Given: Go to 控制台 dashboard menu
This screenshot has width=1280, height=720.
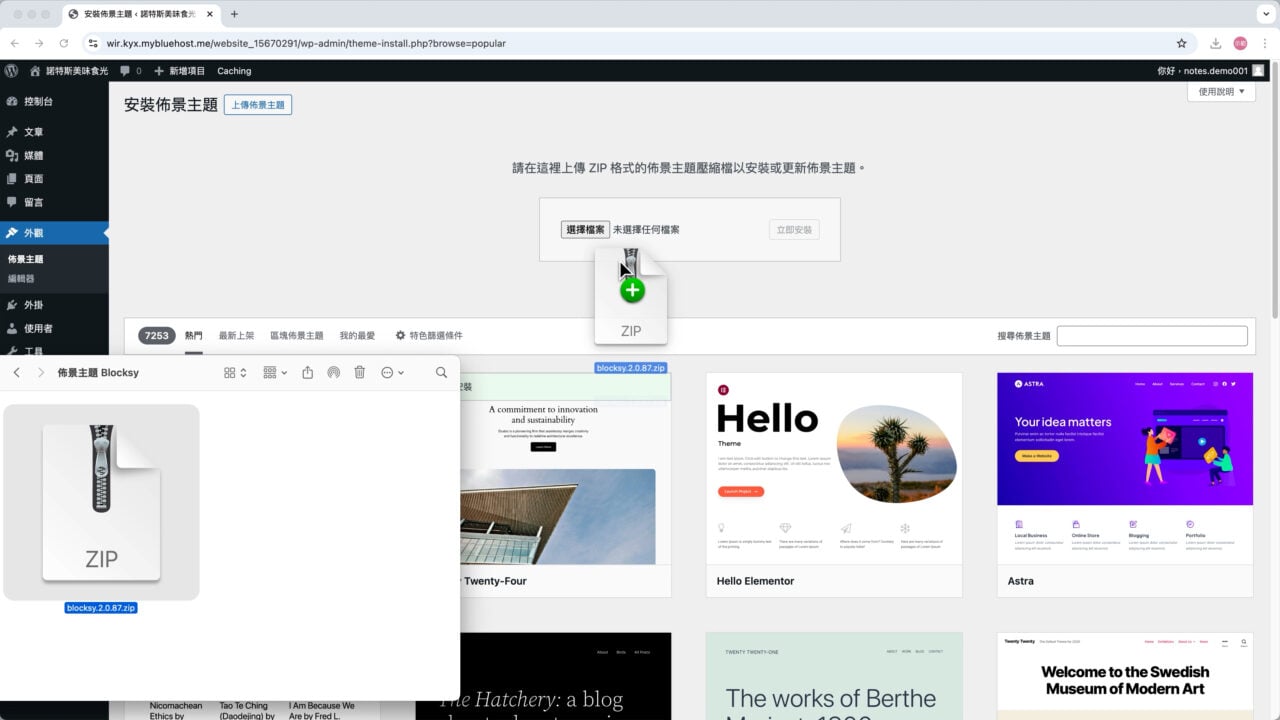Looking at the screenshot, I should point(38,101).
